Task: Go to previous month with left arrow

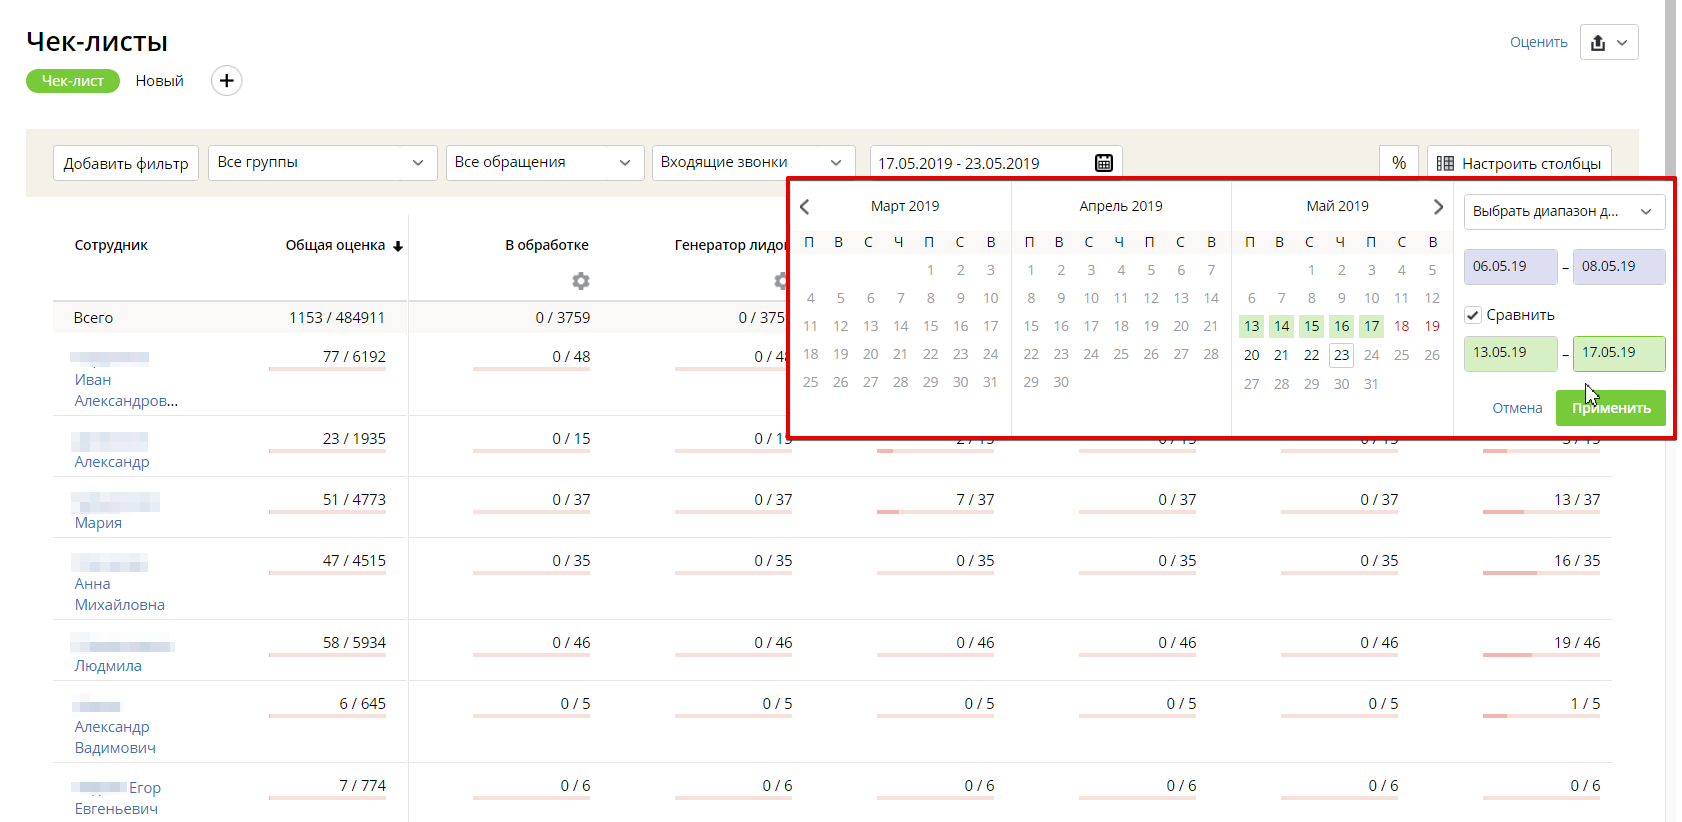Action: 805,207
